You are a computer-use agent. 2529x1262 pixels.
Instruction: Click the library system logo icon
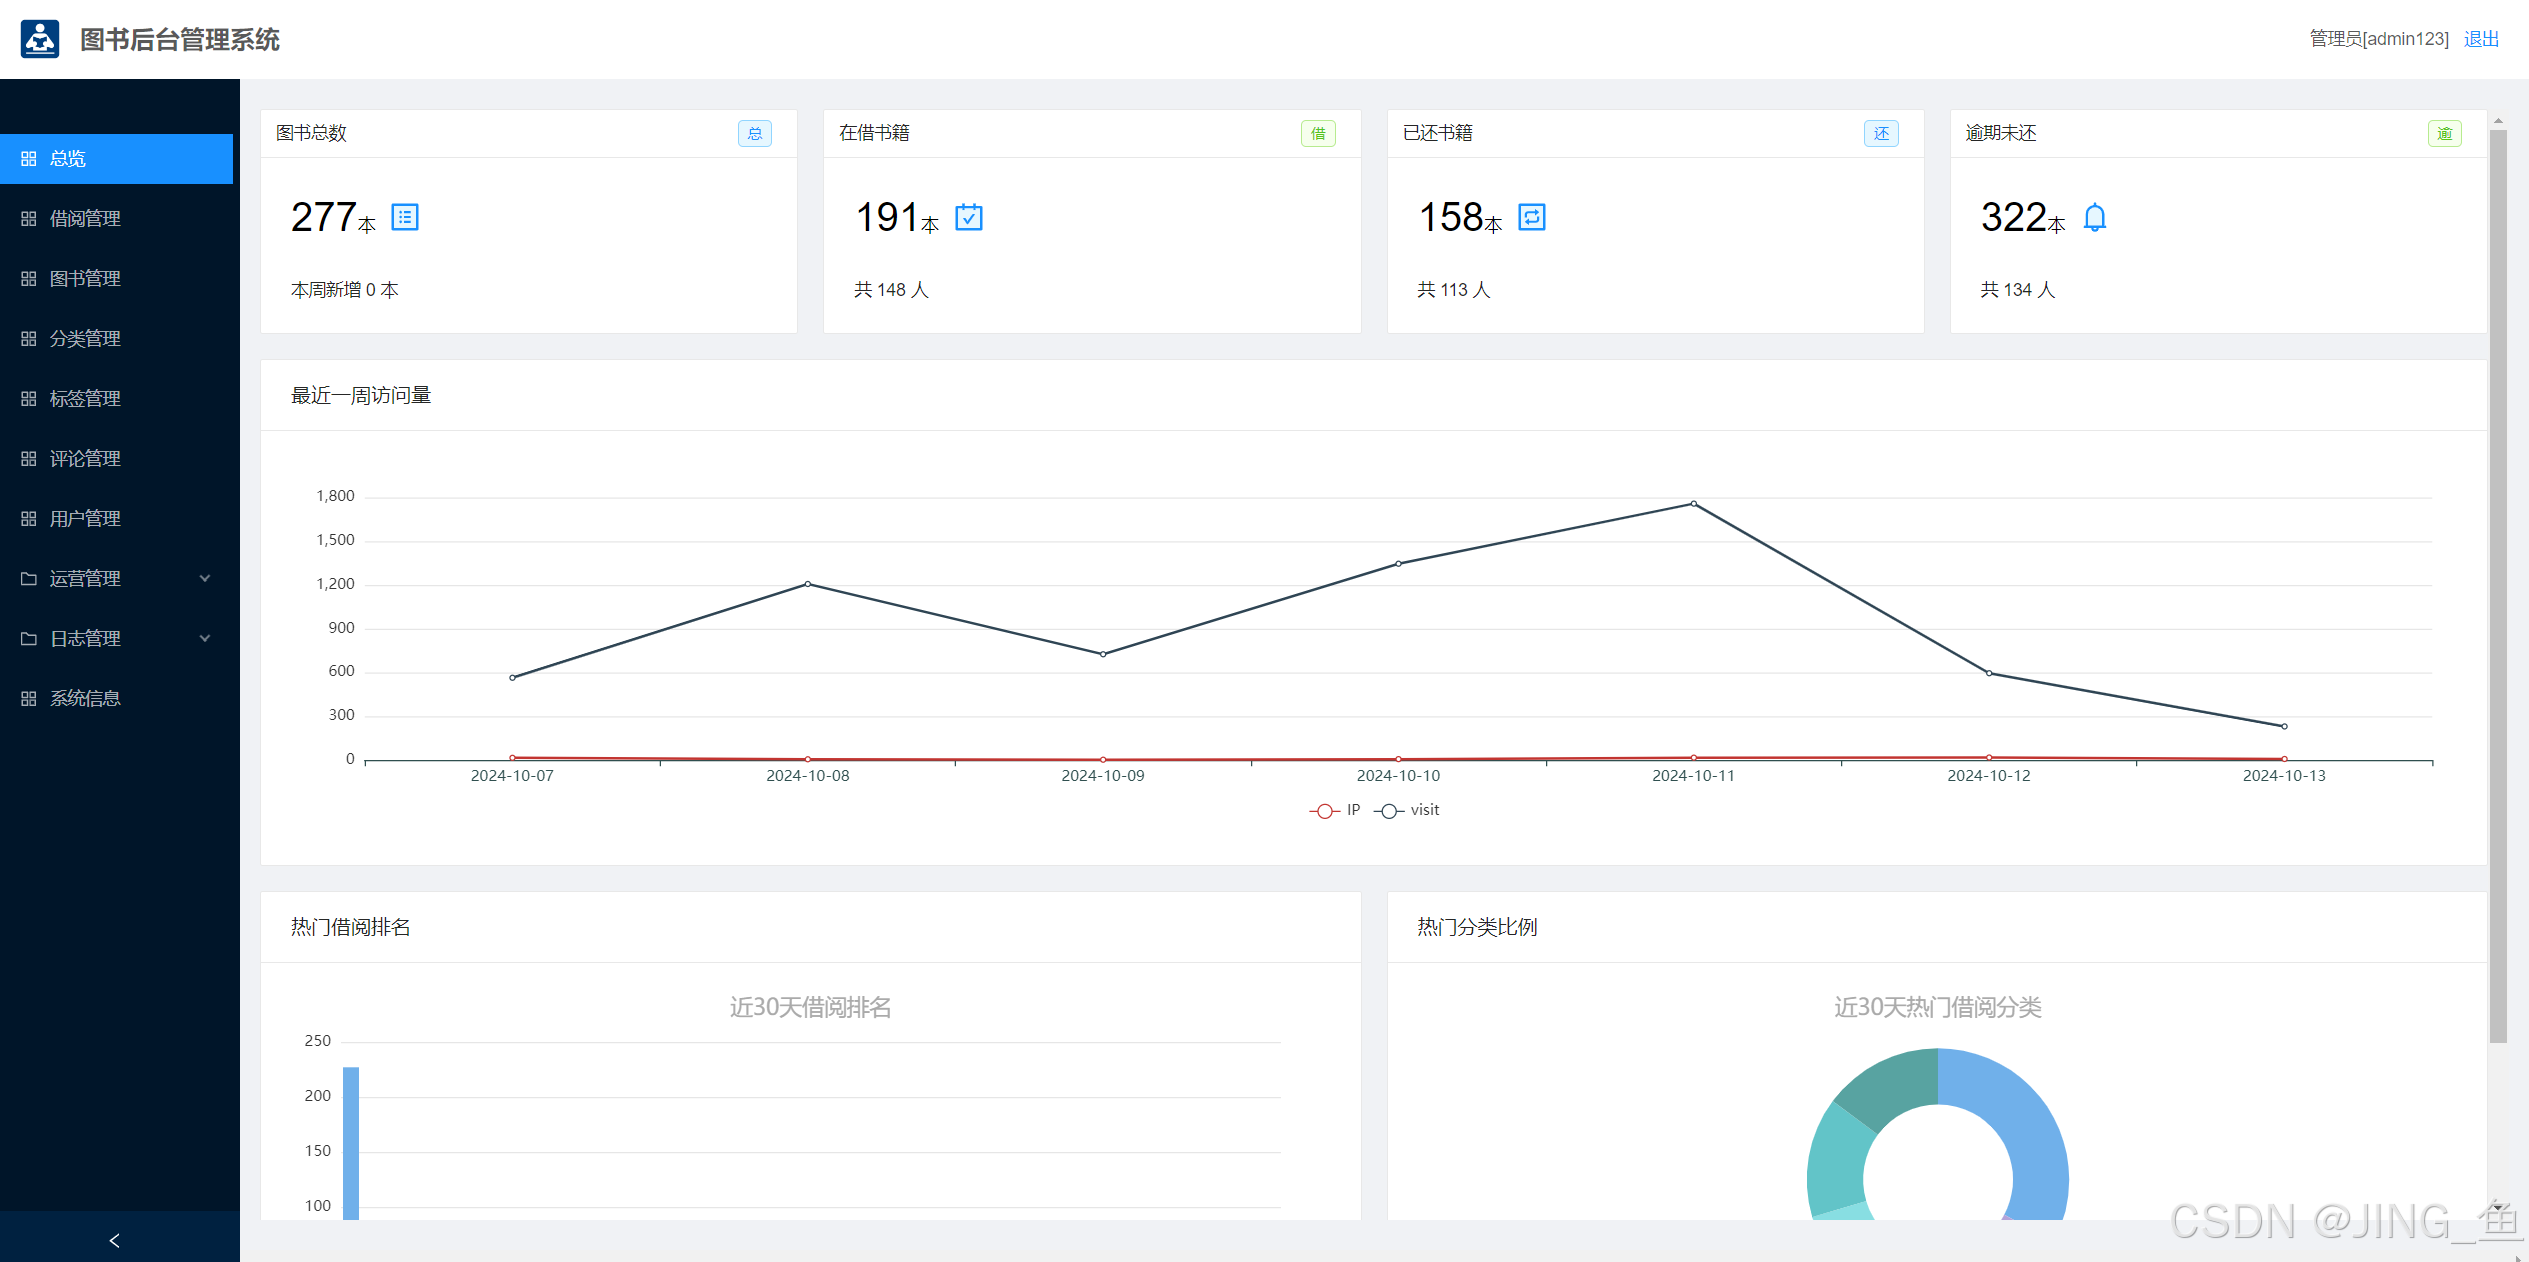pos(40,39)
